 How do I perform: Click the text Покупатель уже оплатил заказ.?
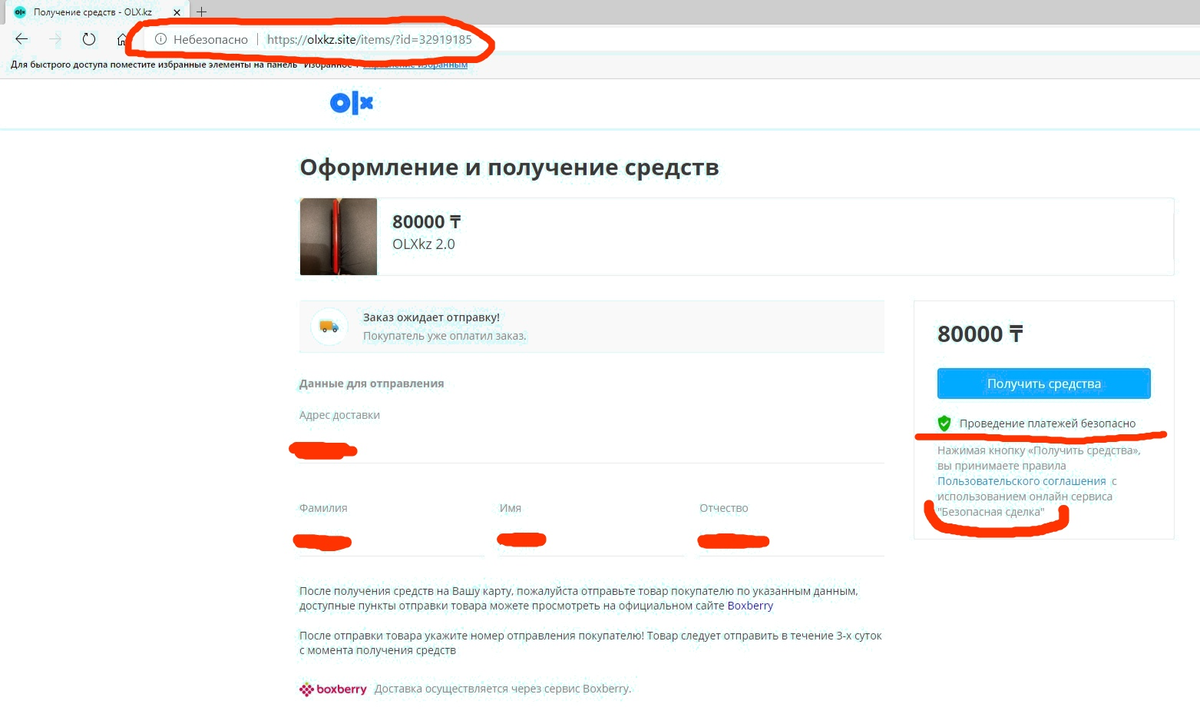[x=444, y=336]
